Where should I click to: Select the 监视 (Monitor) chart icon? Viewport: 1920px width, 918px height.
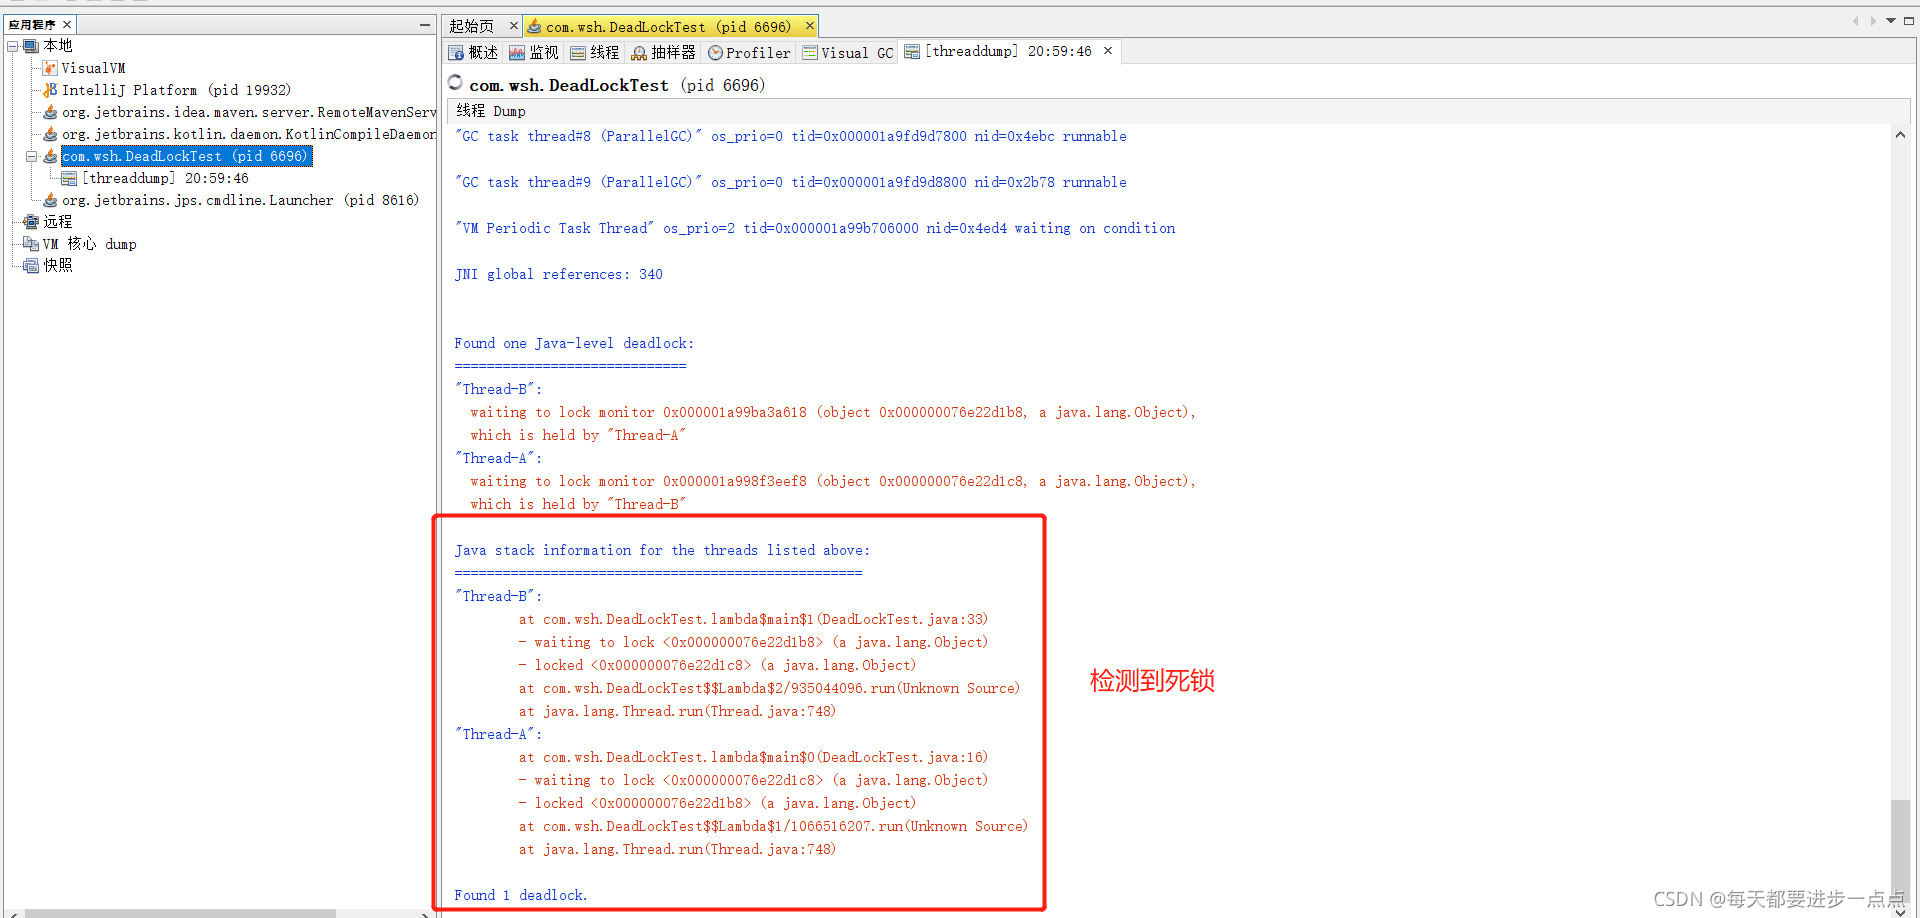click(x=518, y=52)
